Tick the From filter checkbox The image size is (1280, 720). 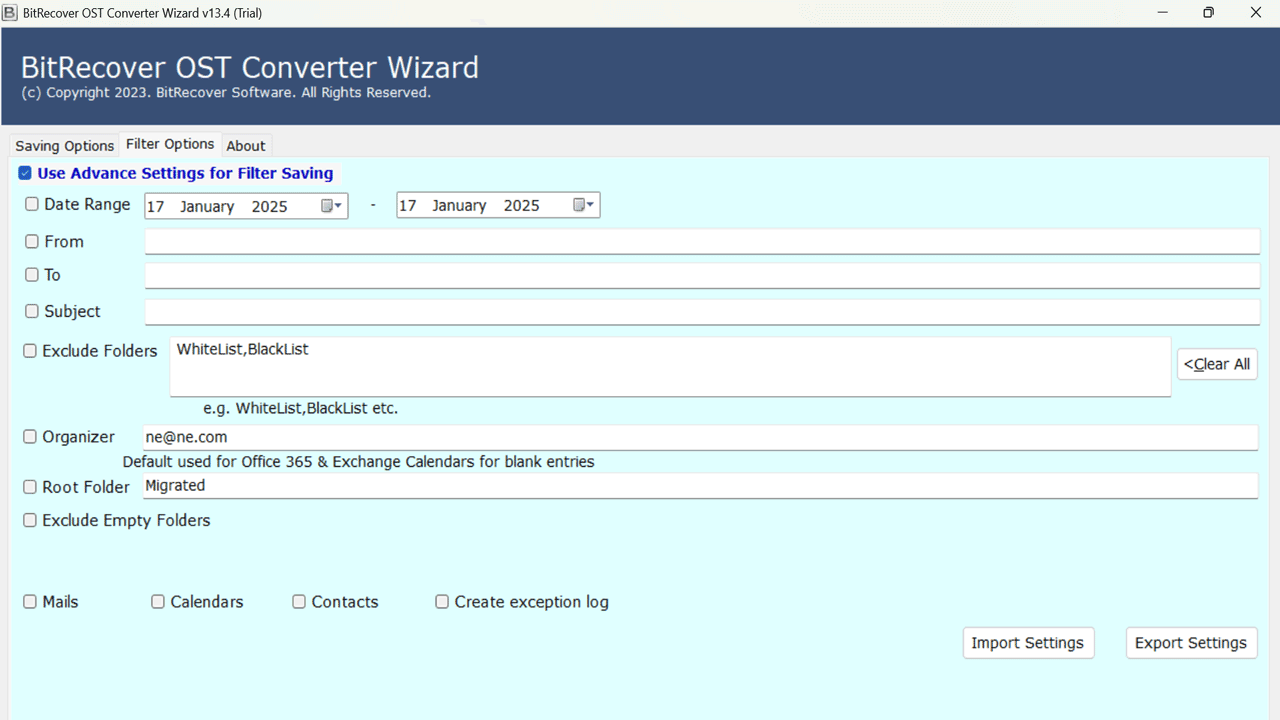[32, 241]
